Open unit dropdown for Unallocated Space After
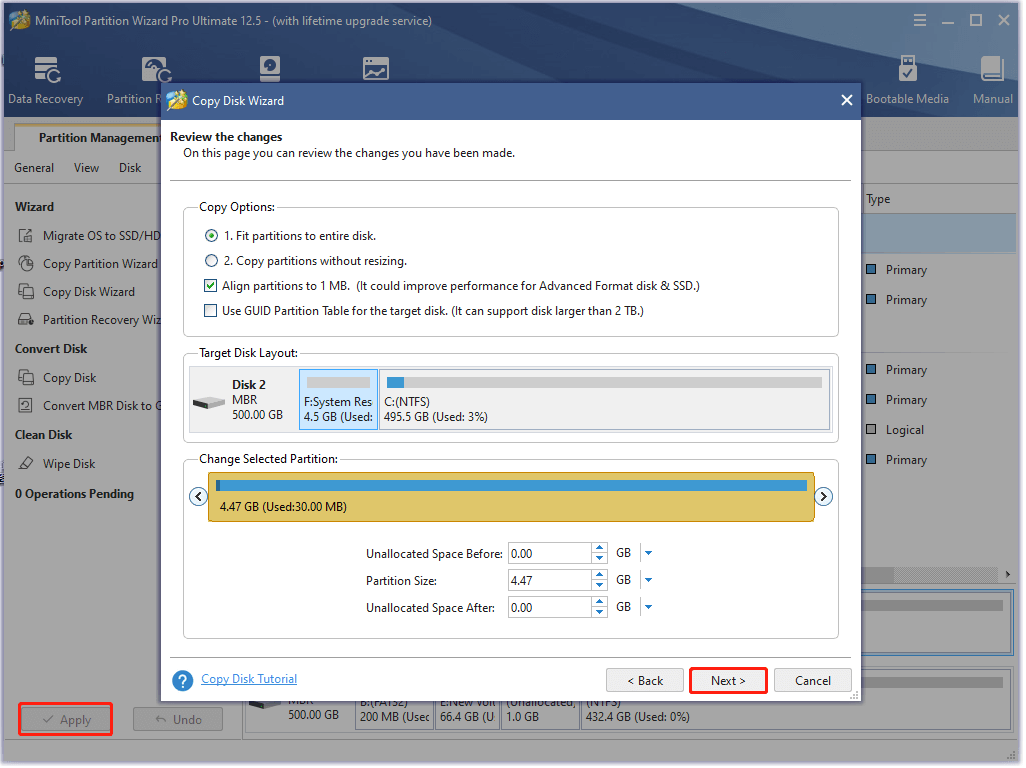The image size is (1026, 768). click(x=648, y=607)
